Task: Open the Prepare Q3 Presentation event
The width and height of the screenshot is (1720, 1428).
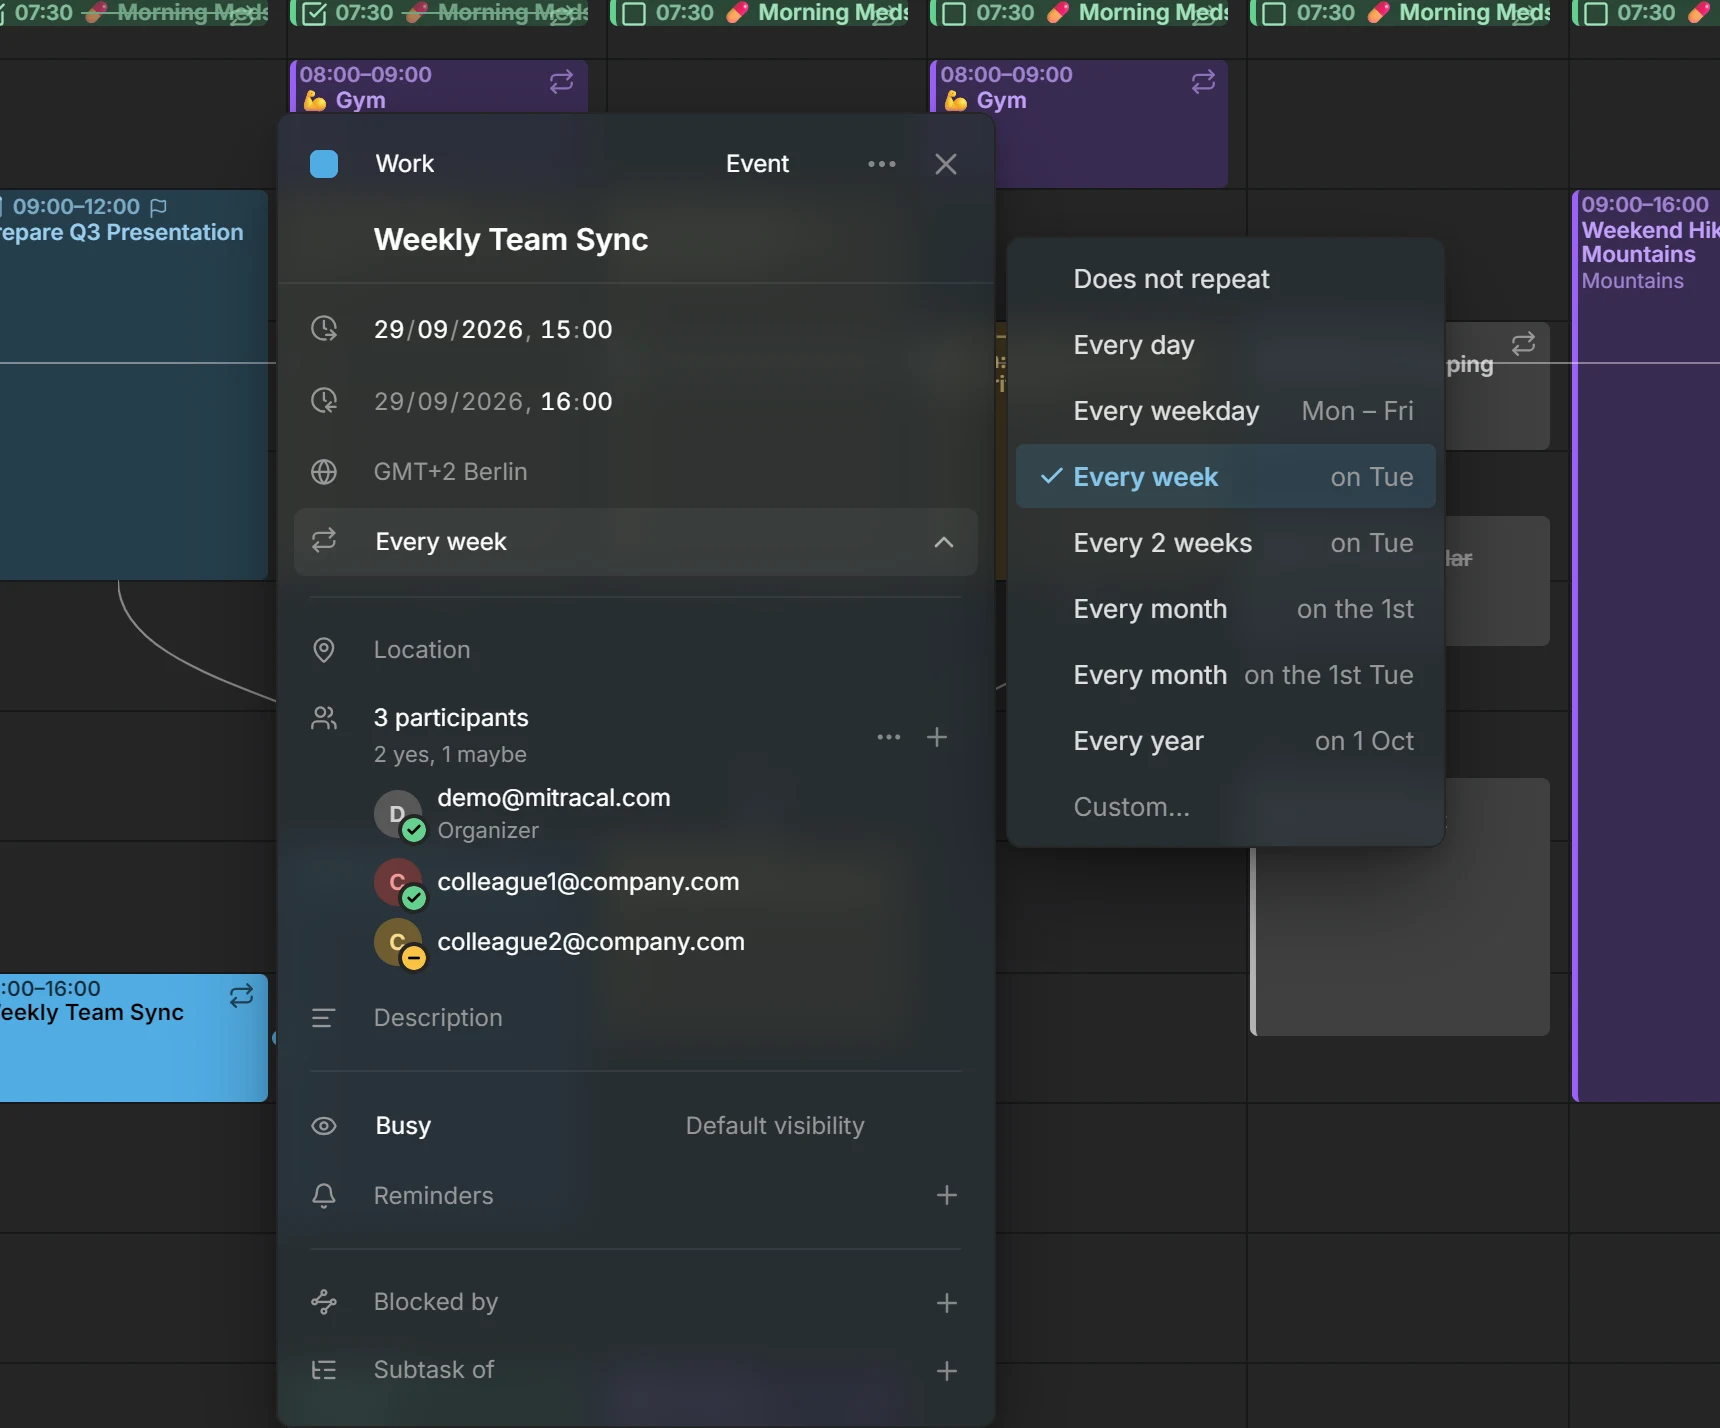Action: click(133, 385)
